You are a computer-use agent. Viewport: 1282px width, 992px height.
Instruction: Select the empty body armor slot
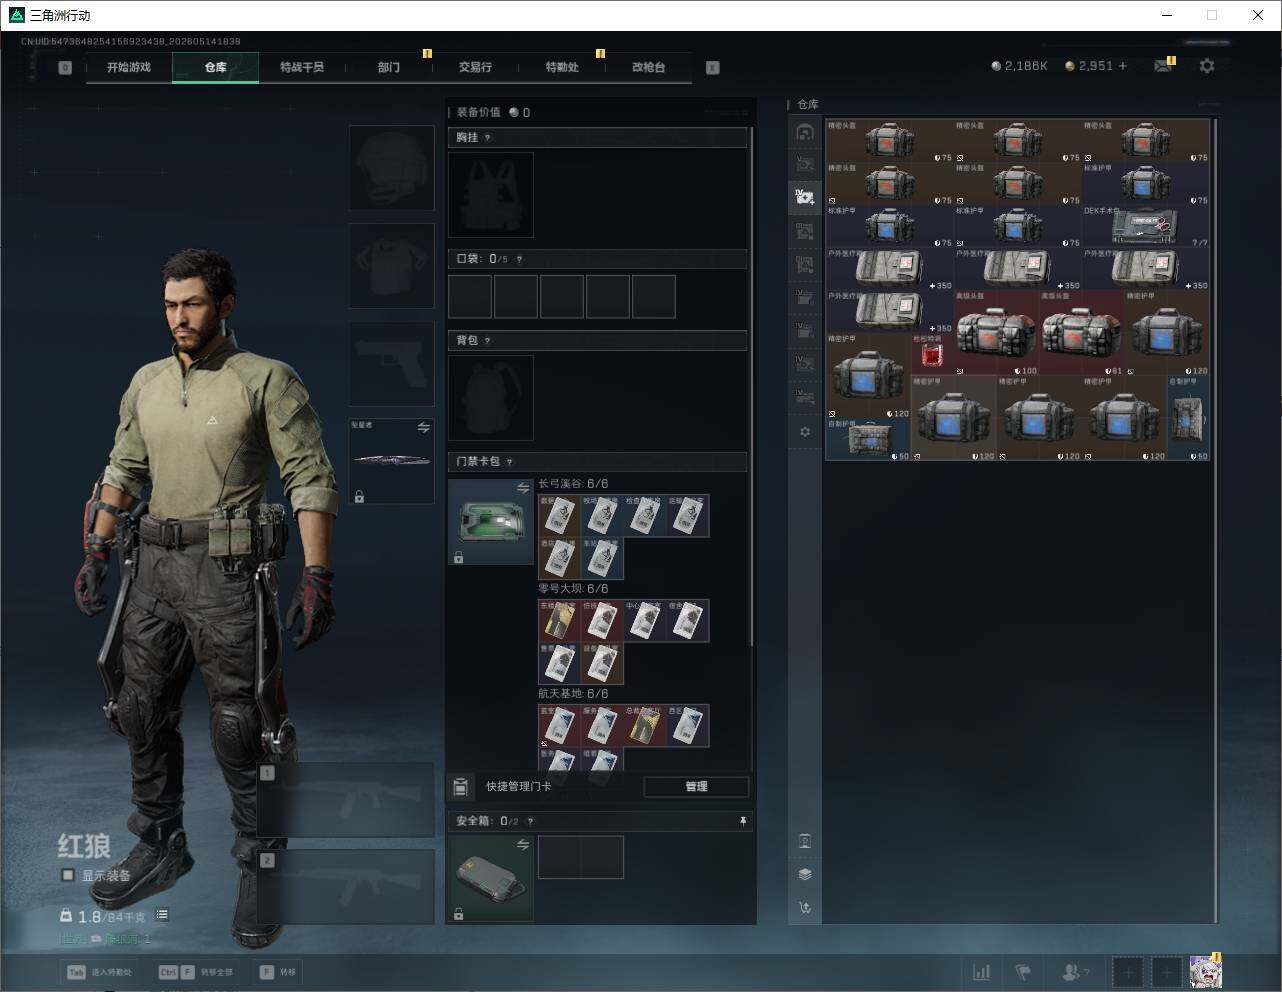(x=392, y=266)
